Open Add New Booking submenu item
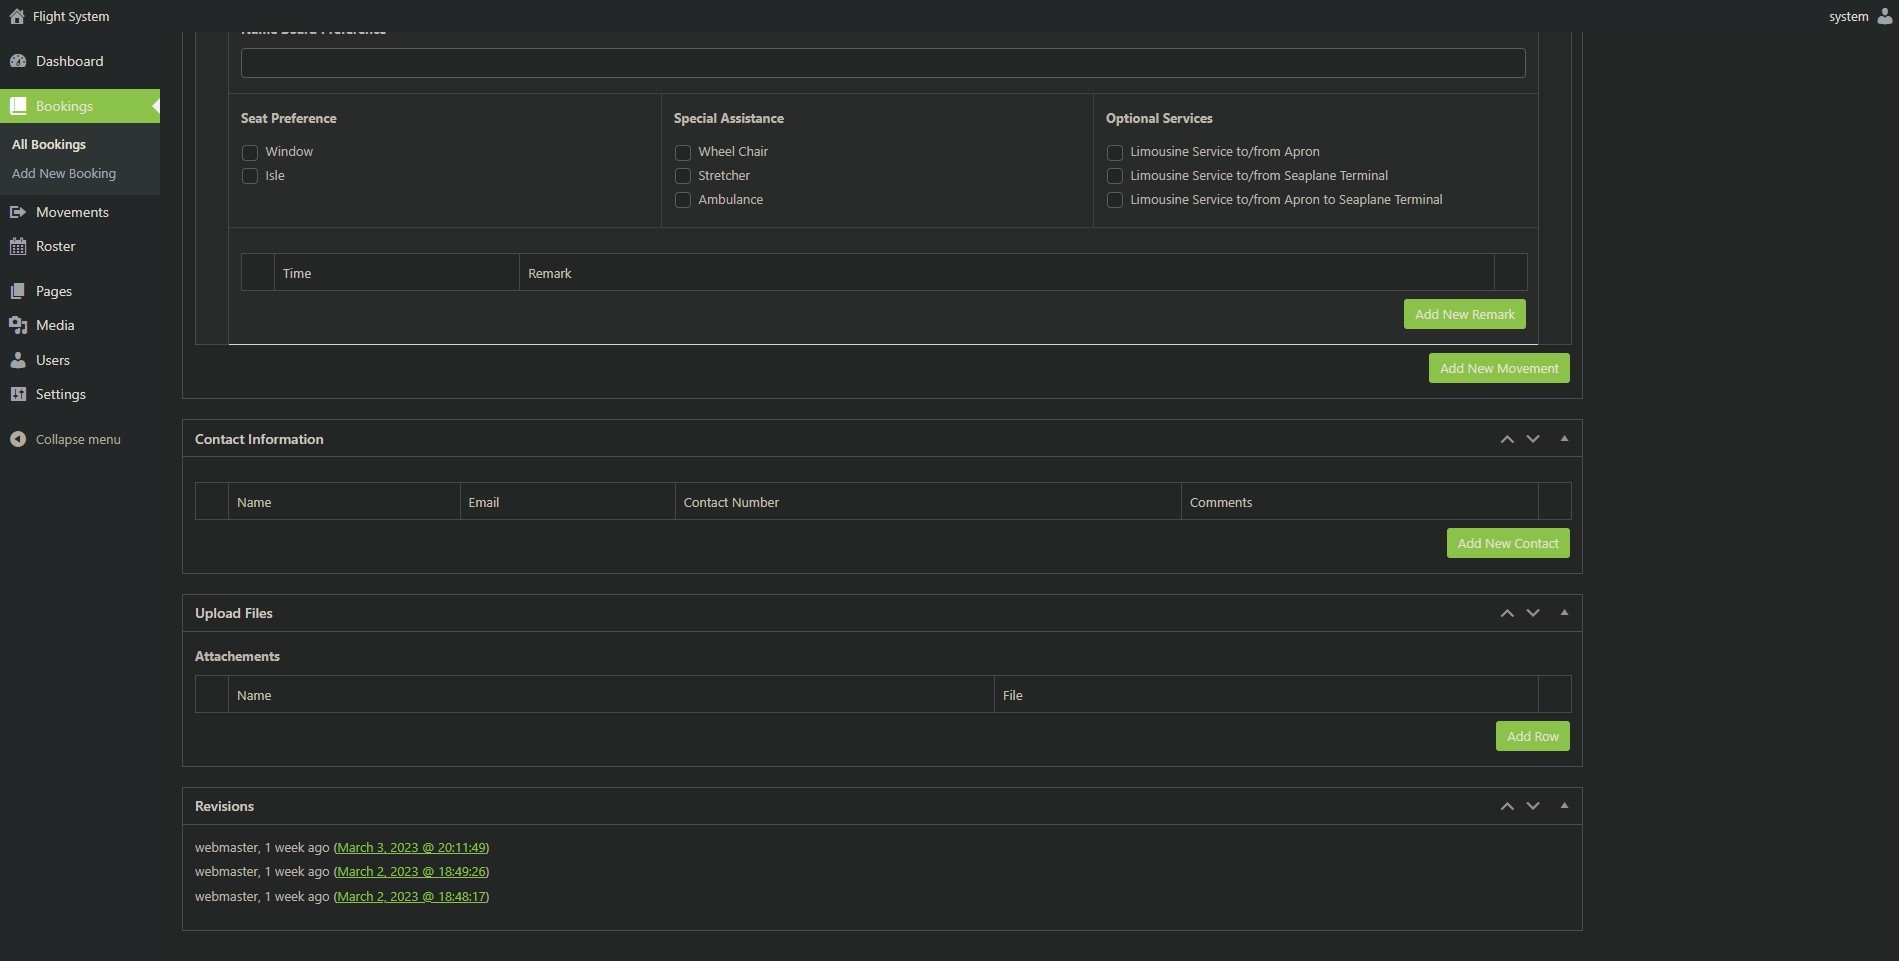This screenshot has width=1899, height=961. (x=64, y=173)
